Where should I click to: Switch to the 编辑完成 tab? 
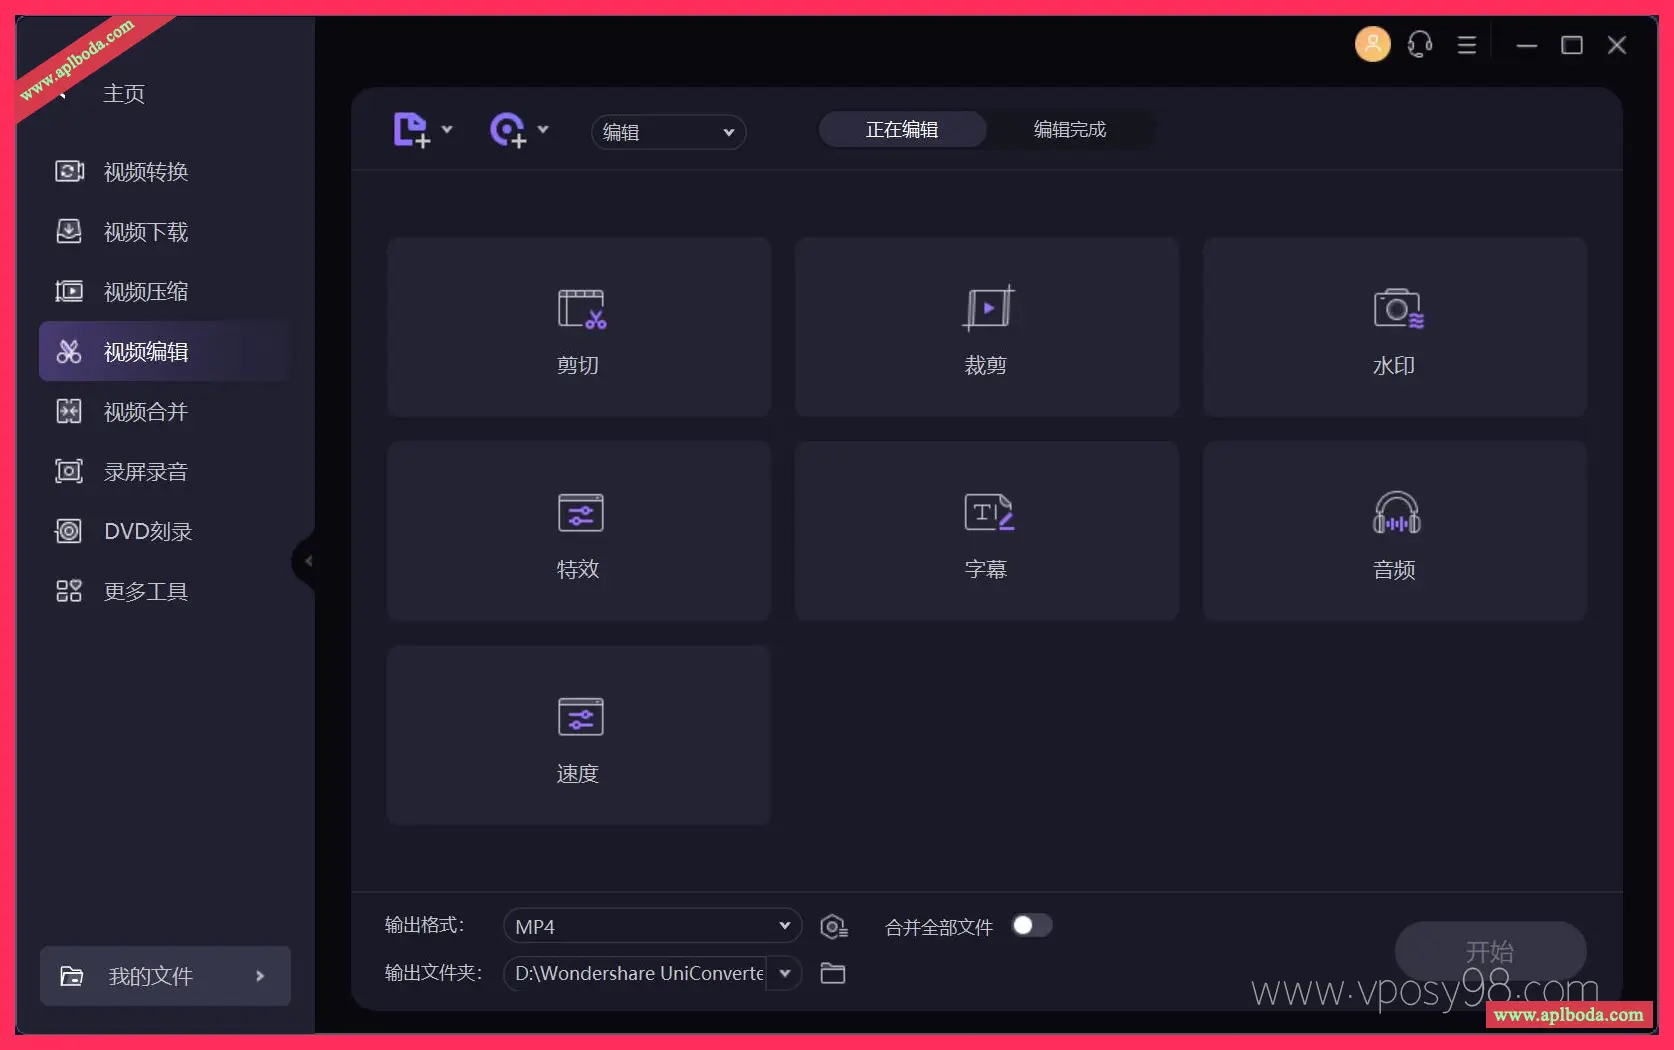[1069, 130]
